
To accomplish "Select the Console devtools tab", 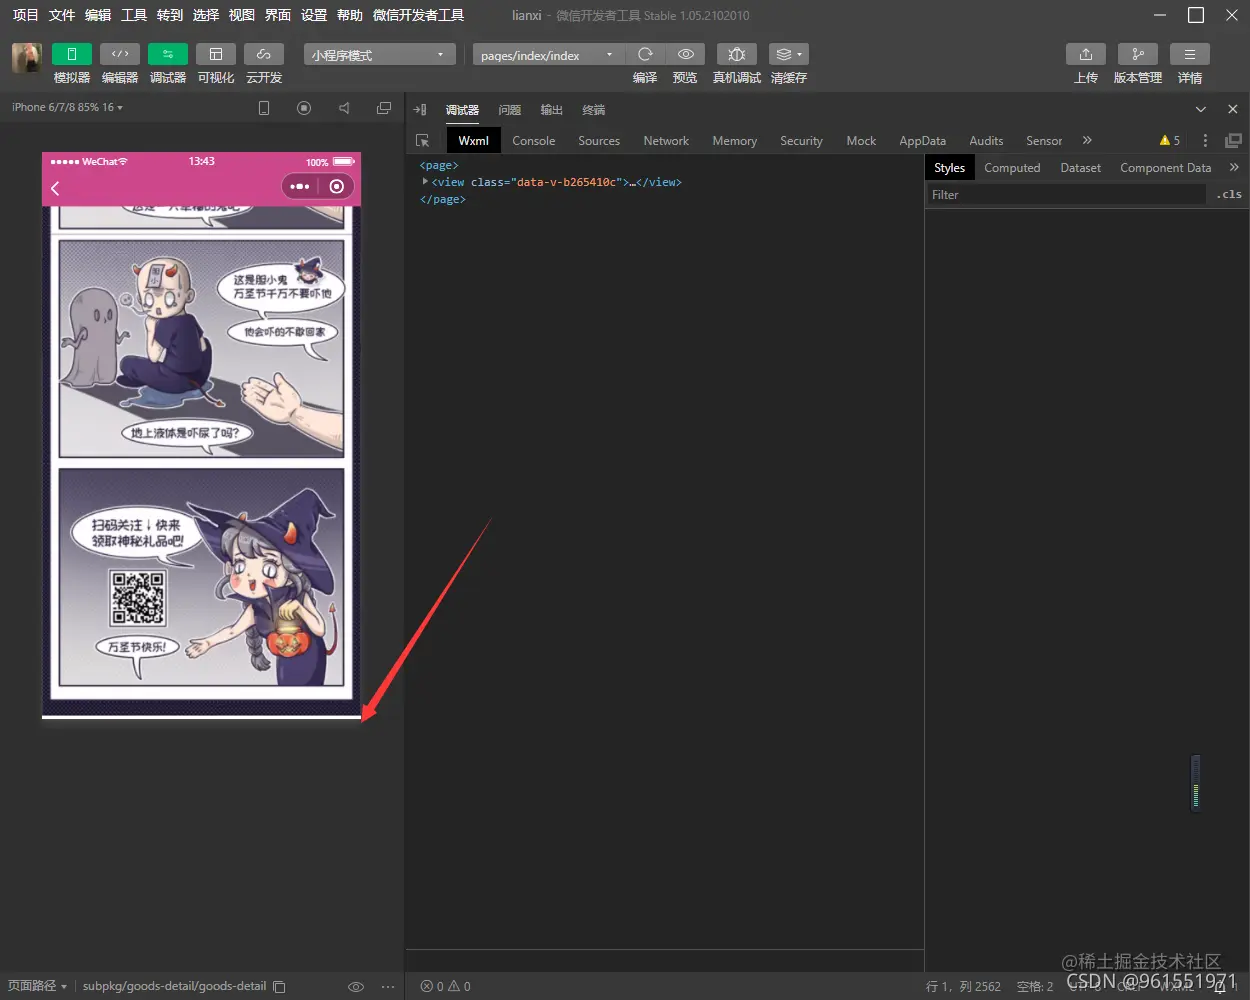I will point(534,141).
